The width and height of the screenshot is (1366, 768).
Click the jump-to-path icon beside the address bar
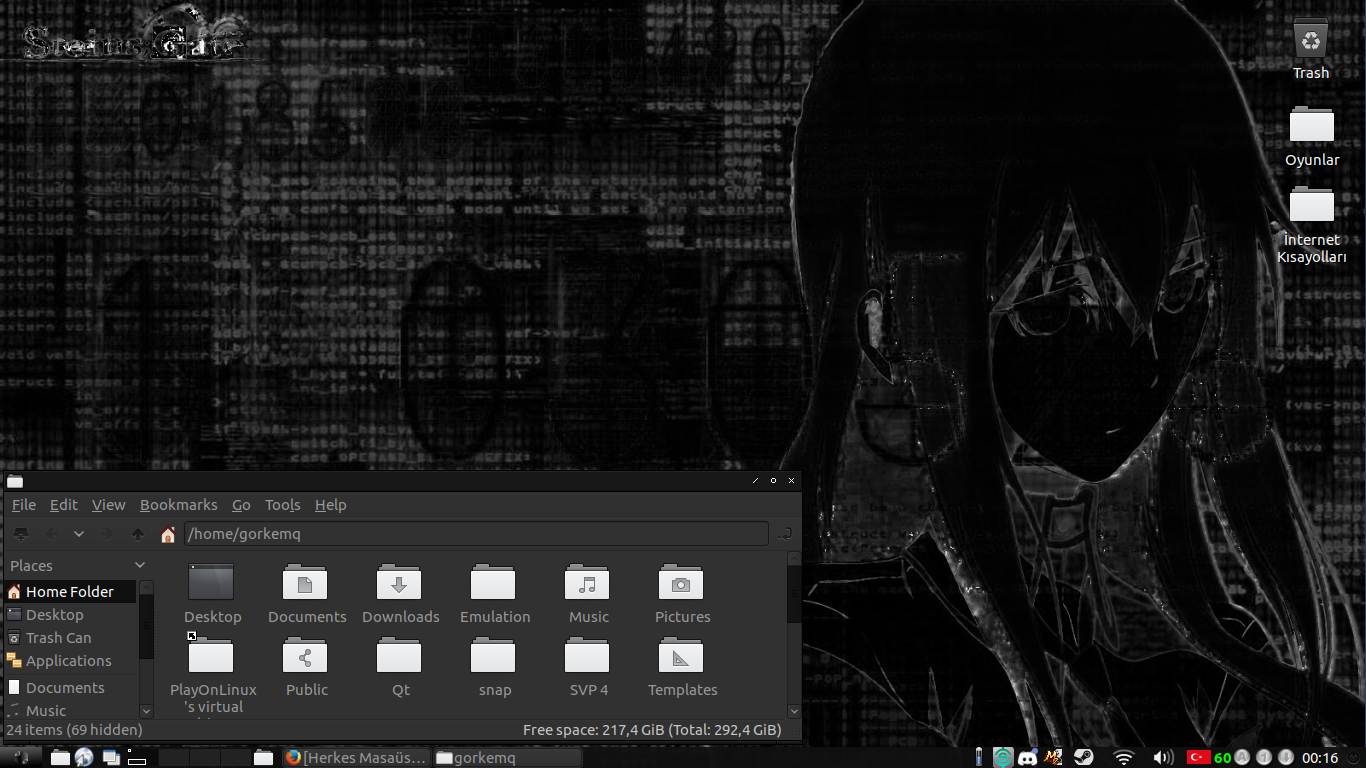click(785, 534)
